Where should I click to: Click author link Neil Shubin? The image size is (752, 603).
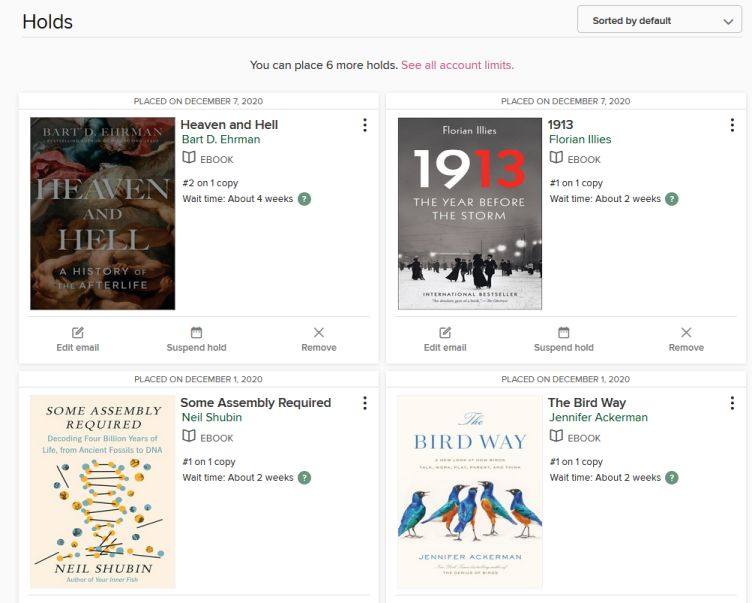click(x=211, y=417)
